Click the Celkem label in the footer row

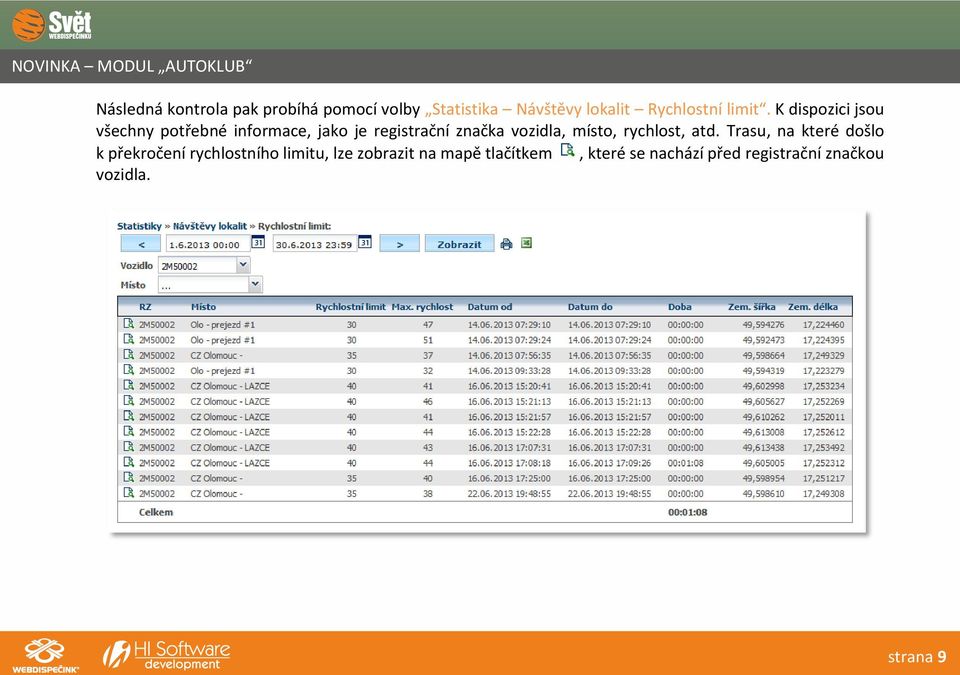pos(156,512)
